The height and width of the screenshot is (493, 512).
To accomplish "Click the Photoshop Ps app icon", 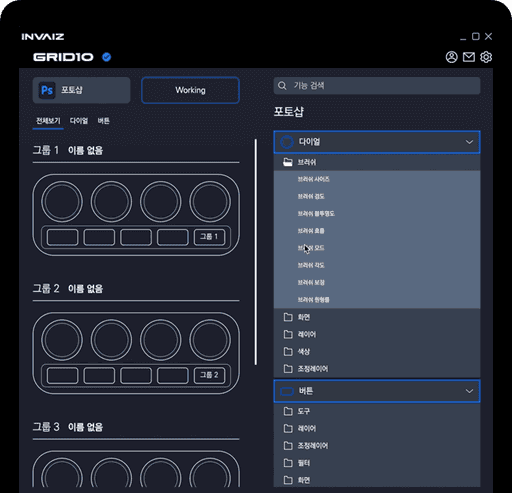I will coord(47,90).
